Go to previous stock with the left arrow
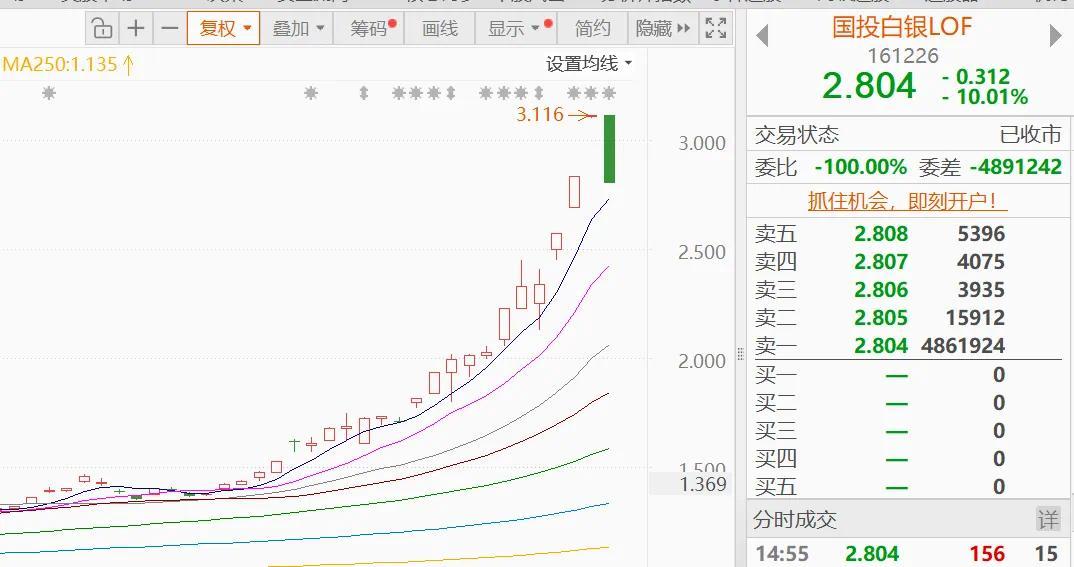Screen dimensions: 1074x567 coord(762,37)
